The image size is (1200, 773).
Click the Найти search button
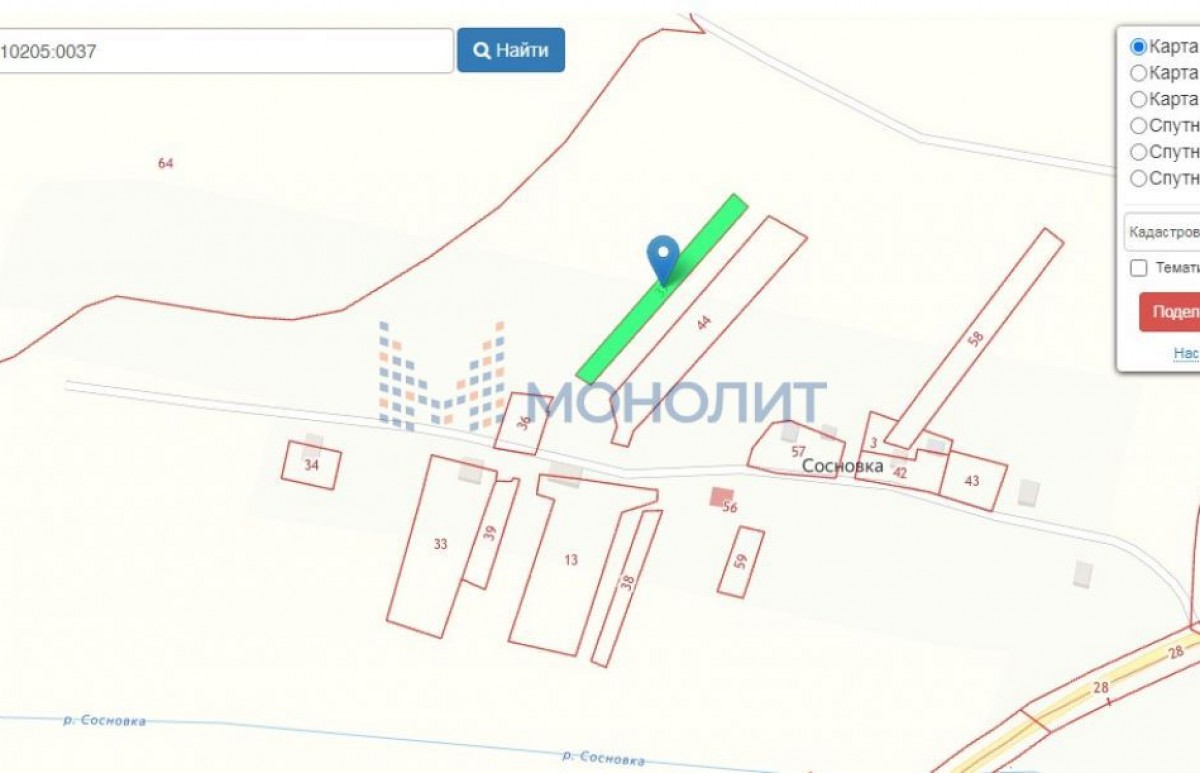coord(511,50)
